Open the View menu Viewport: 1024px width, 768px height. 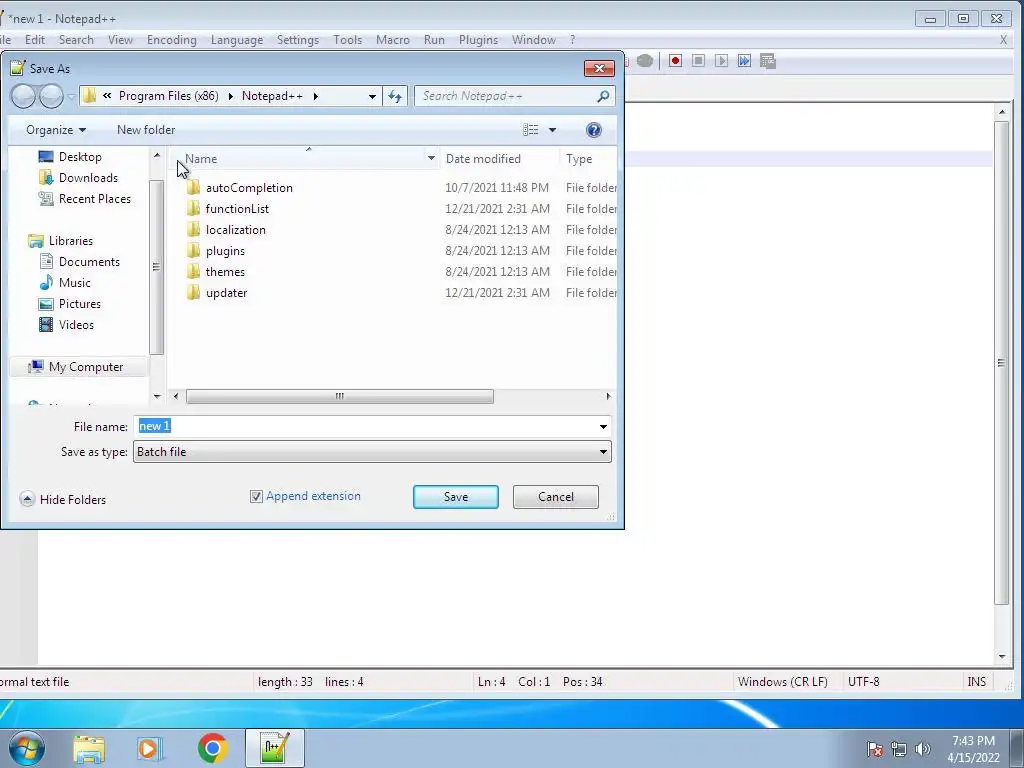coord(120,40)
